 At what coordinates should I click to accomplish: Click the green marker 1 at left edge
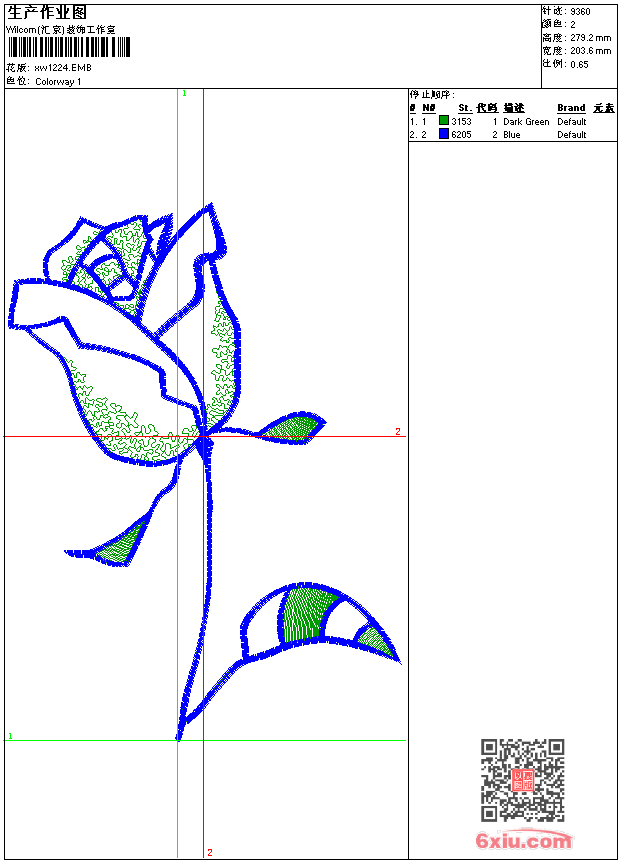10,736
